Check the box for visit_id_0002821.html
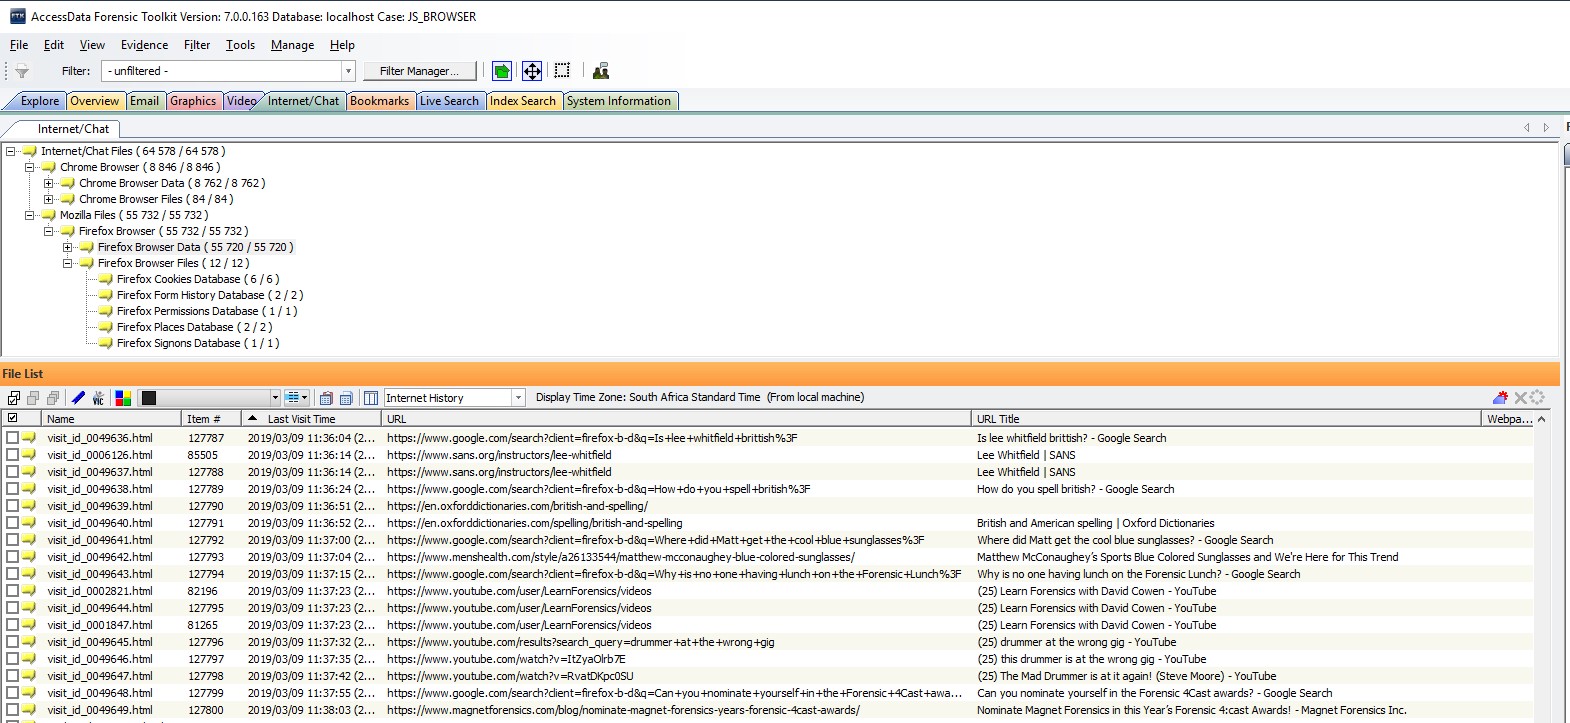This screenshot has width=1570, height=723. pyautogui.click(x=12, y=591)
